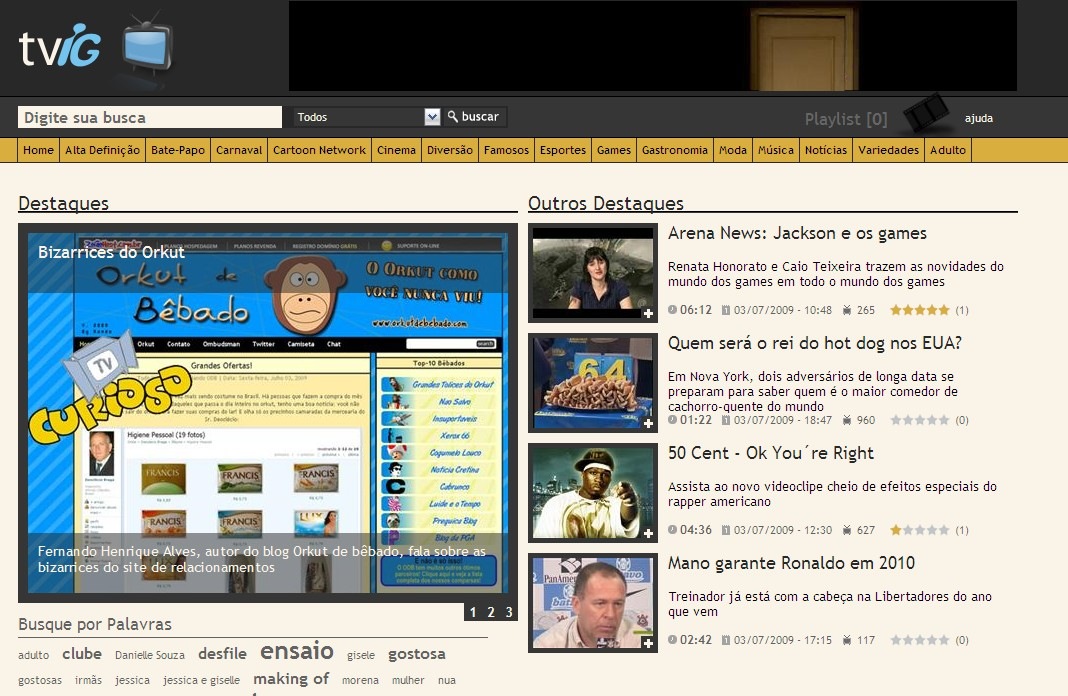
Task: Click the gisele tag
Action: tap(361, 655)
